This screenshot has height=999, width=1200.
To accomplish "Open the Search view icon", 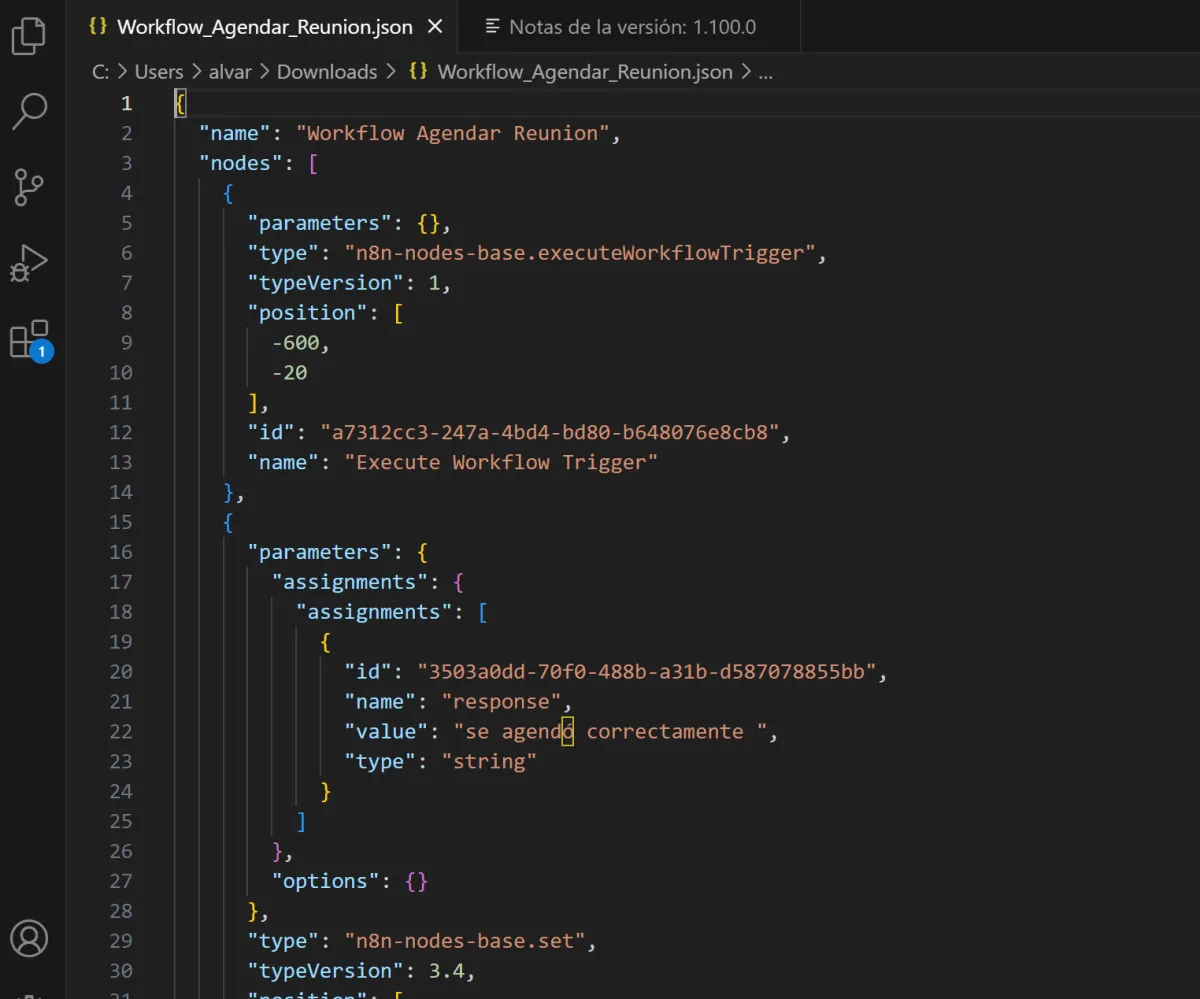I will pyautogui.click(x=29, y=111).
